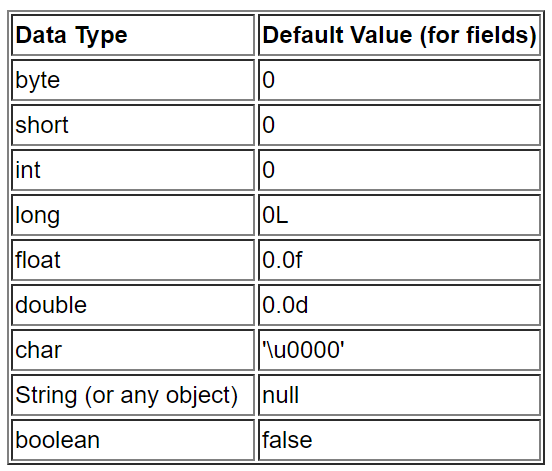Select the int data type cell
552x471 pixels.
(133, 170)
